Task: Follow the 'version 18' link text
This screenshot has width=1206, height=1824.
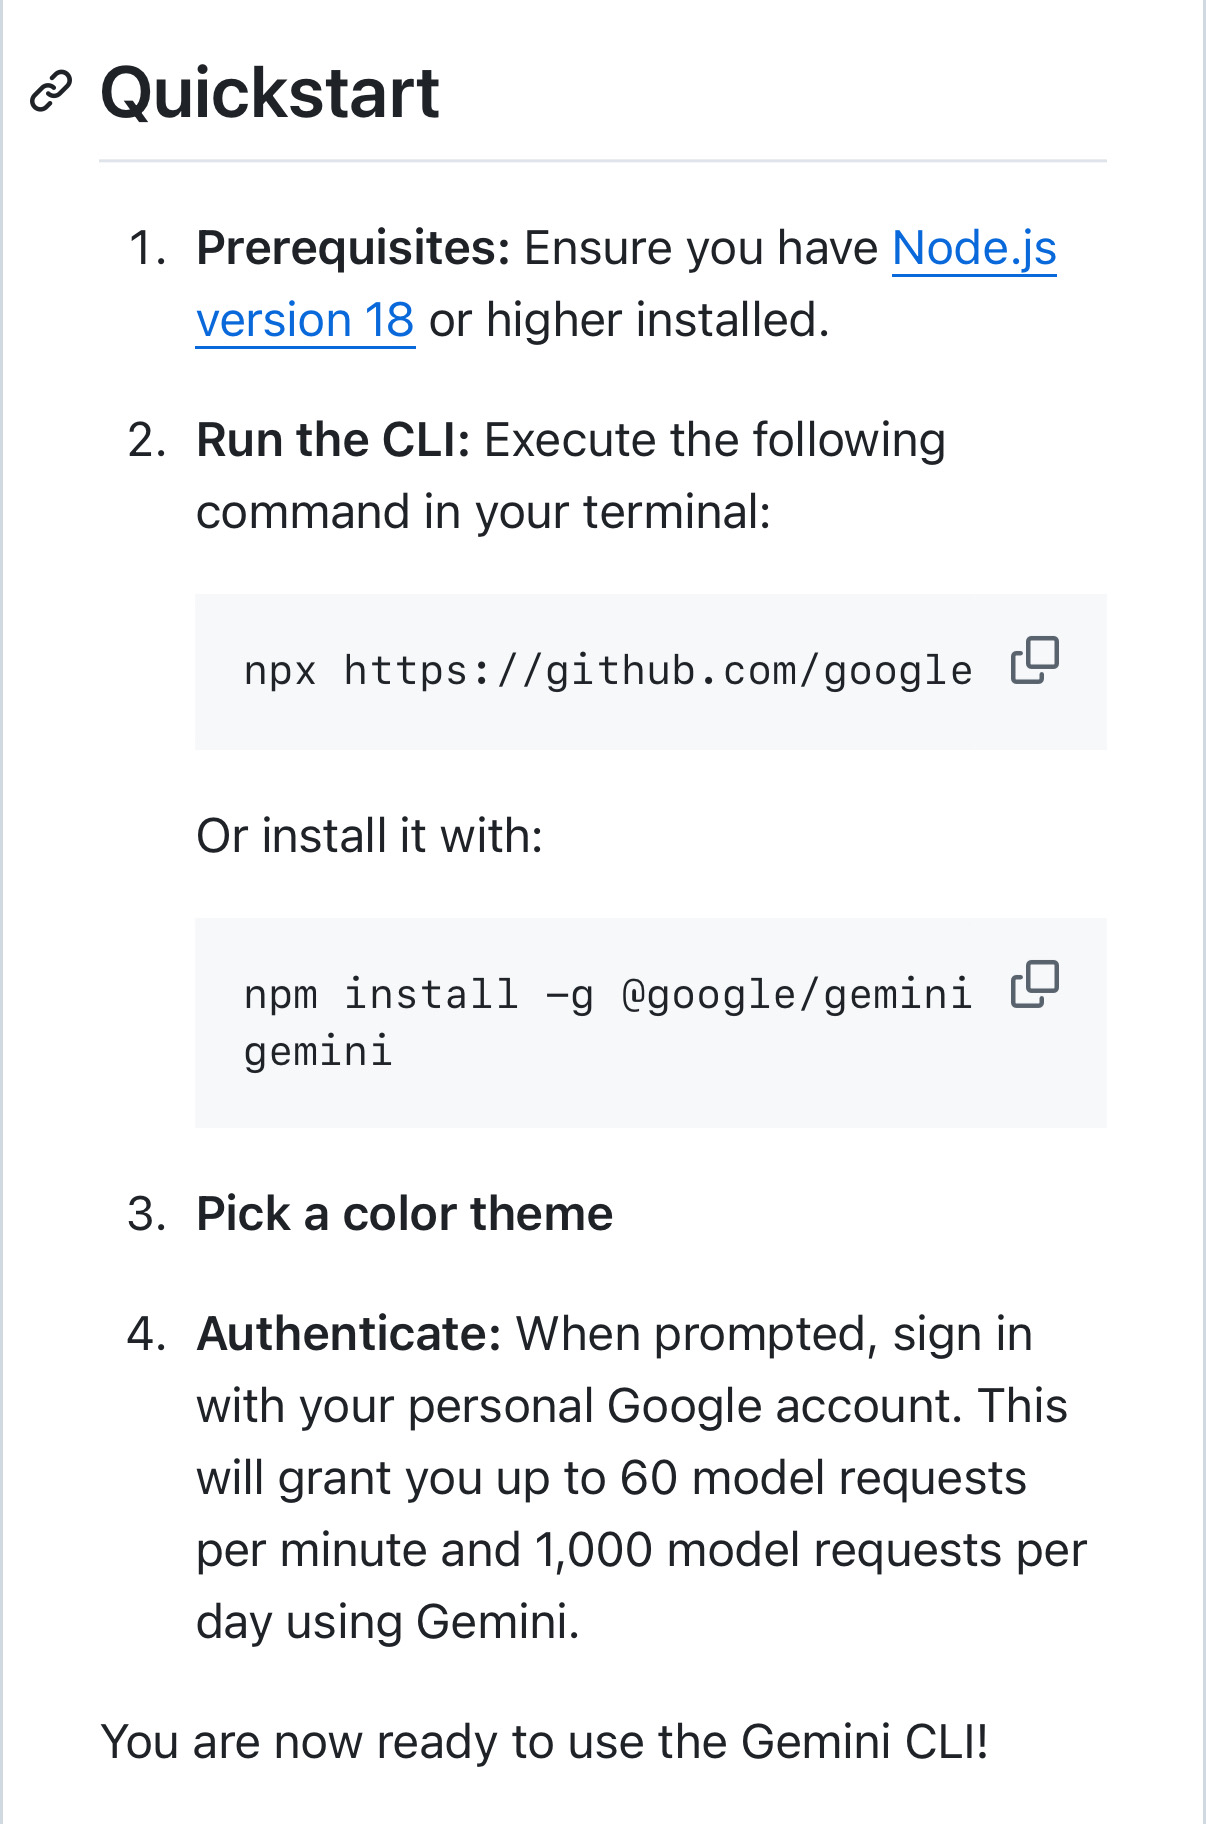Action: [x=305, y=320]
